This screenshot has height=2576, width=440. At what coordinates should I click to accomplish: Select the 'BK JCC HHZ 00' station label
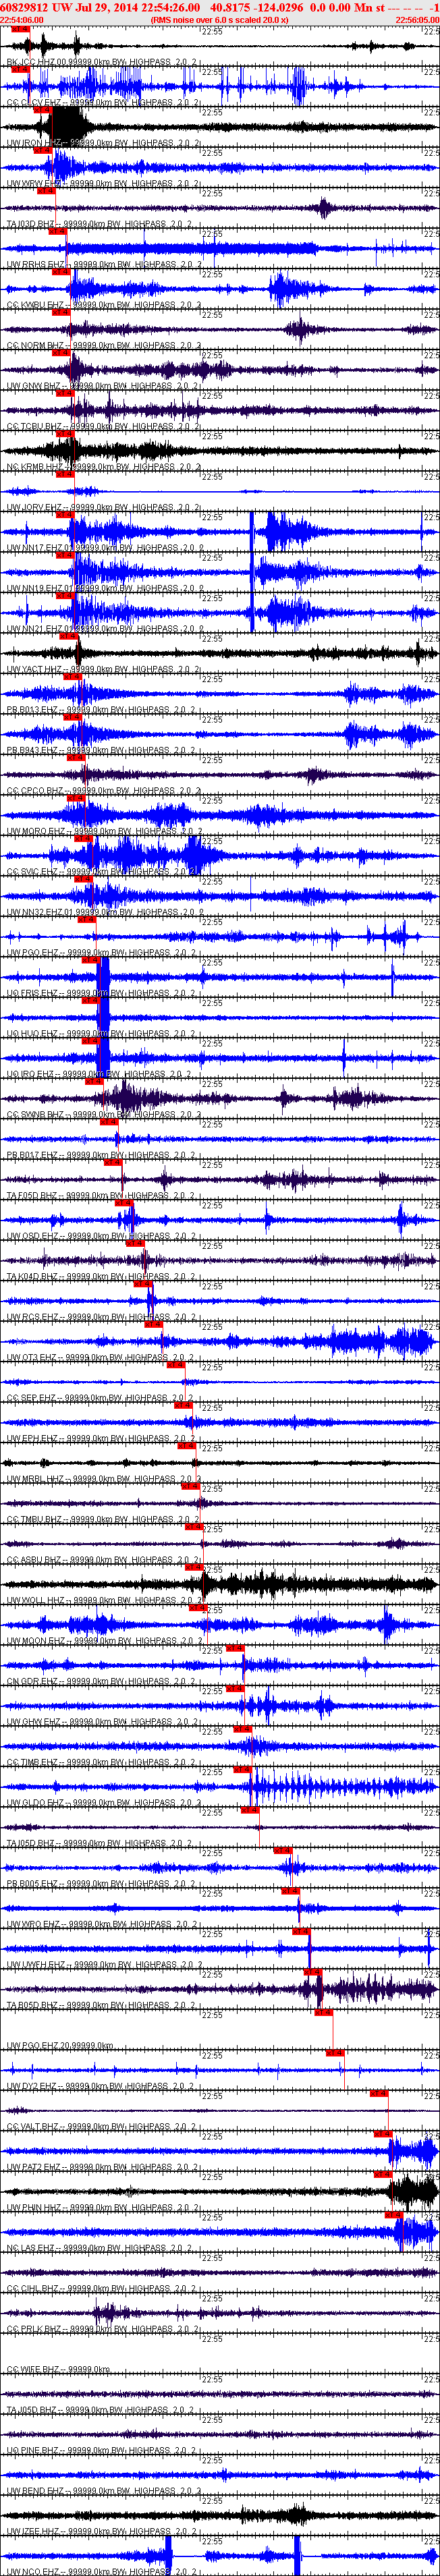[36, 62]
